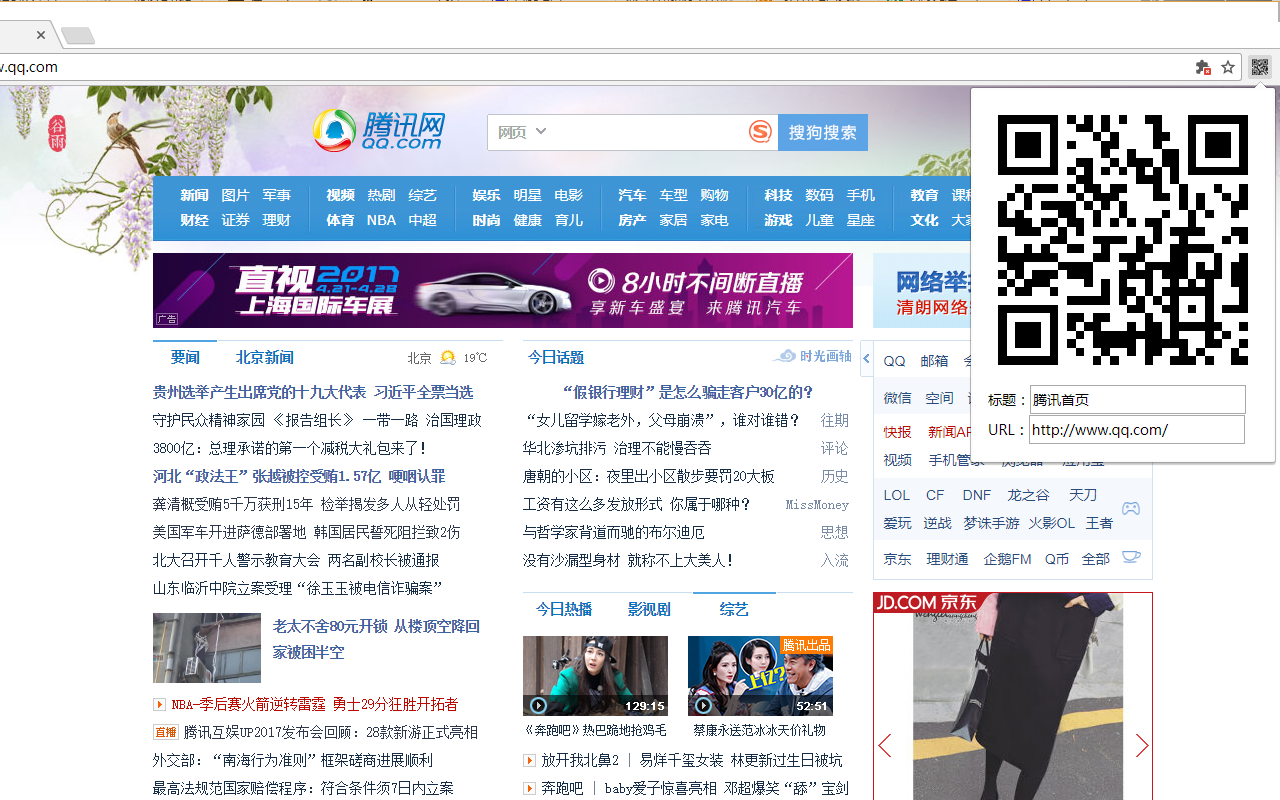Viewport: 1280px width, 800px height.
Task: Click the Tencent QQ.com logo
Action: [x=378, y=131]
